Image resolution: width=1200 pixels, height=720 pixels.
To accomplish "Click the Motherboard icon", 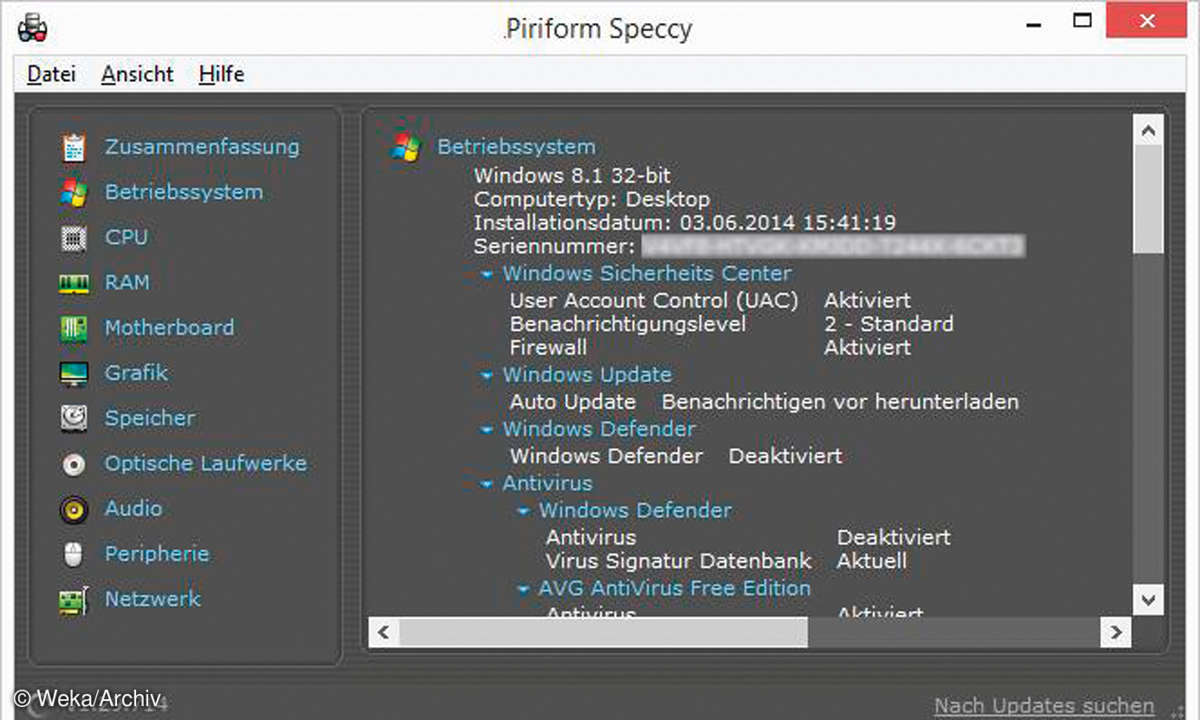I will click(74, 328).
